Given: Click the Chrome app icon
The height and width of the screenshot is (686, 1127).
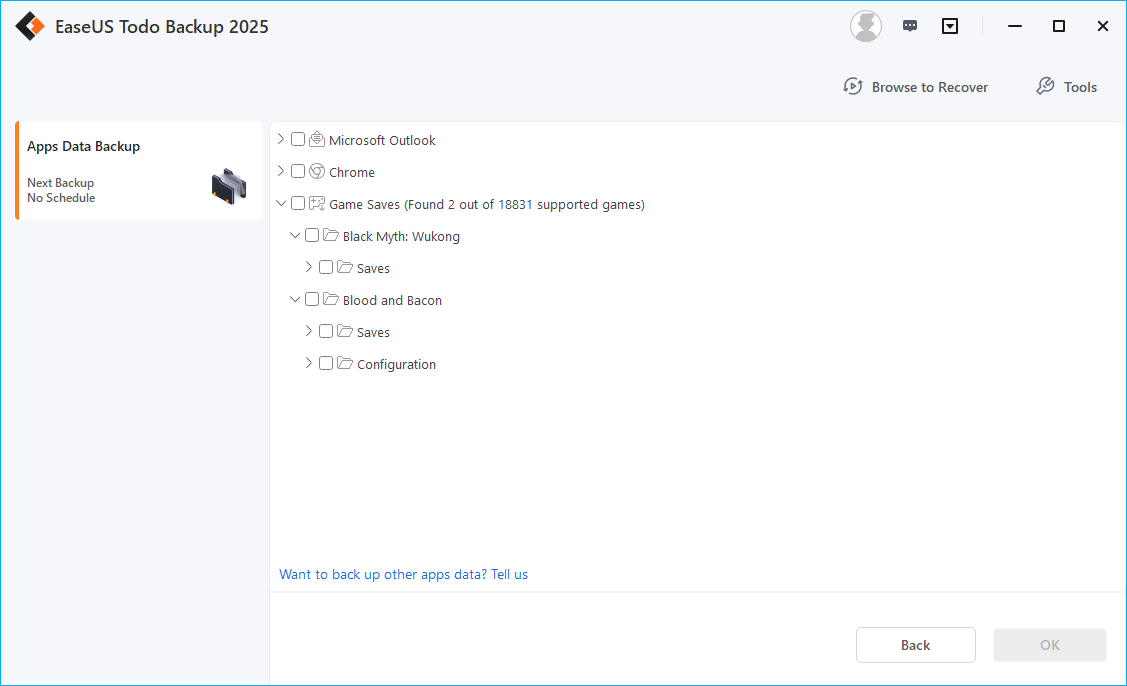Looking at the screenshot, I should 317,171.
